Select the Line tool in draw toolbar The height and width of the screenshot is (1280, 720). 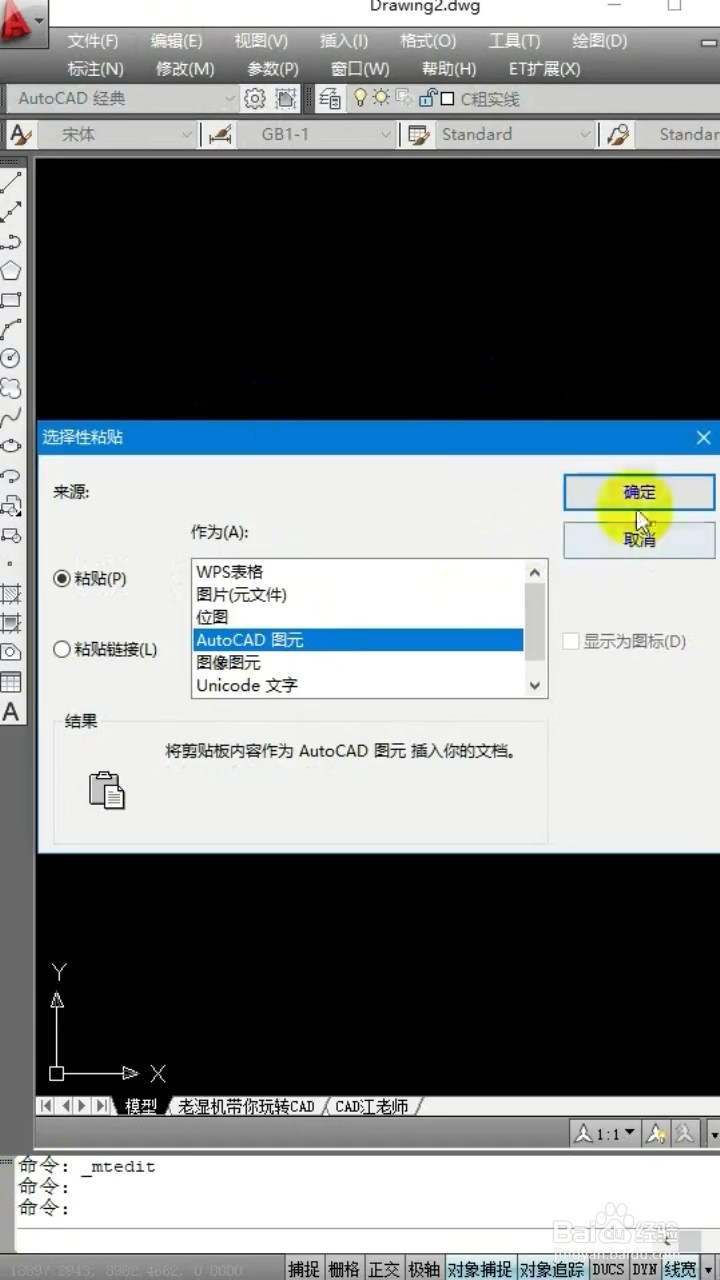click(11, 183)
